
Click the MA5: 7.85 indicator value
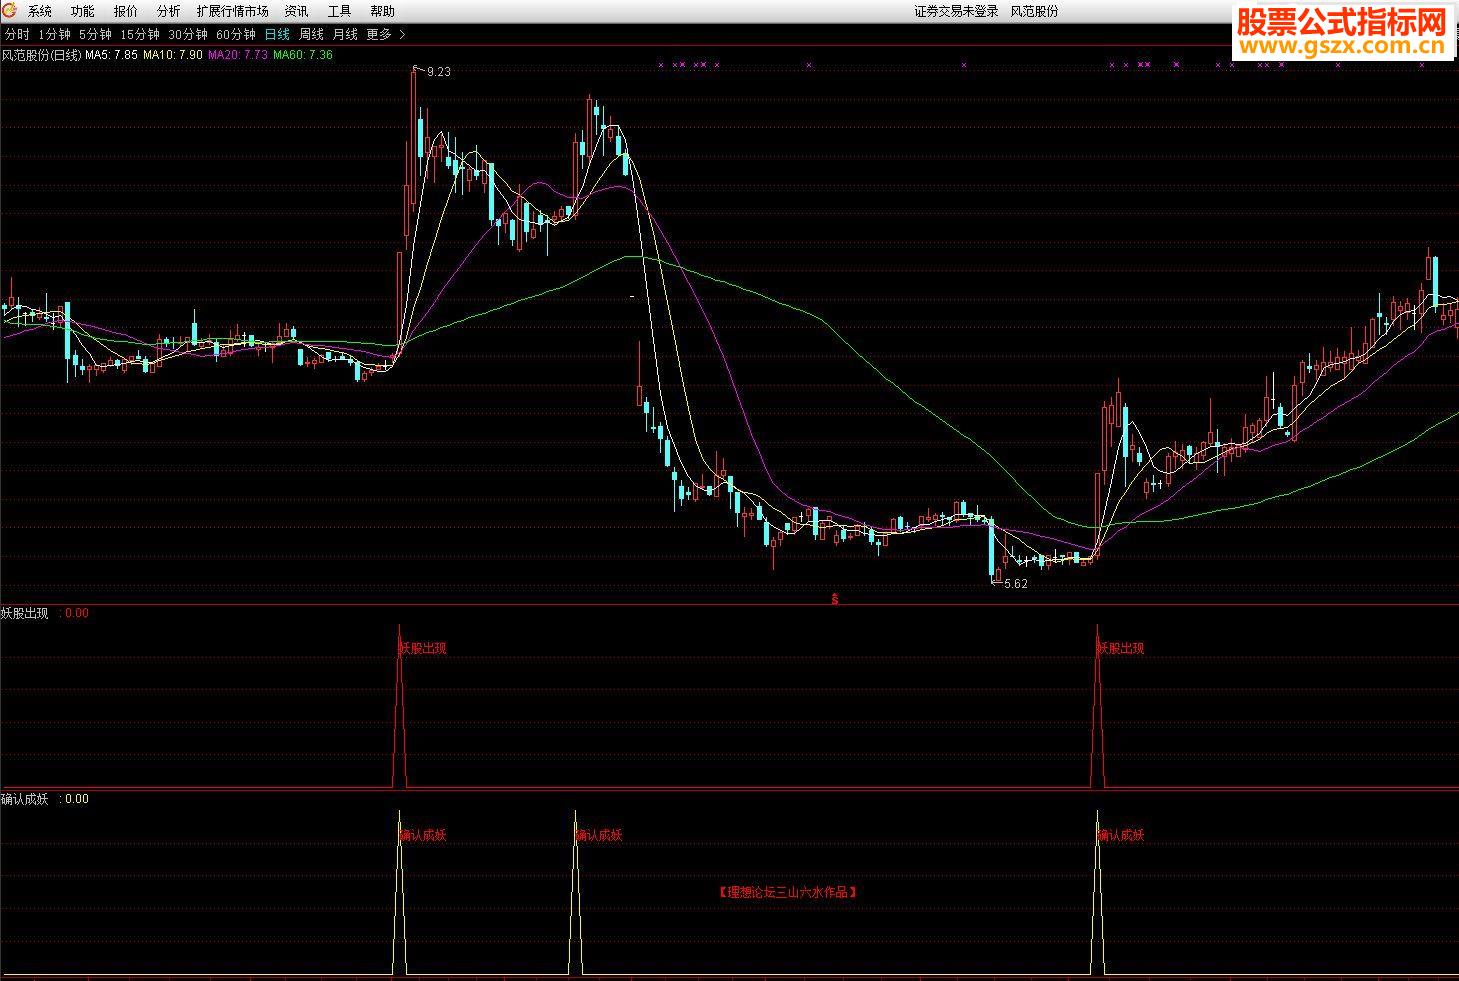(112, 55)
